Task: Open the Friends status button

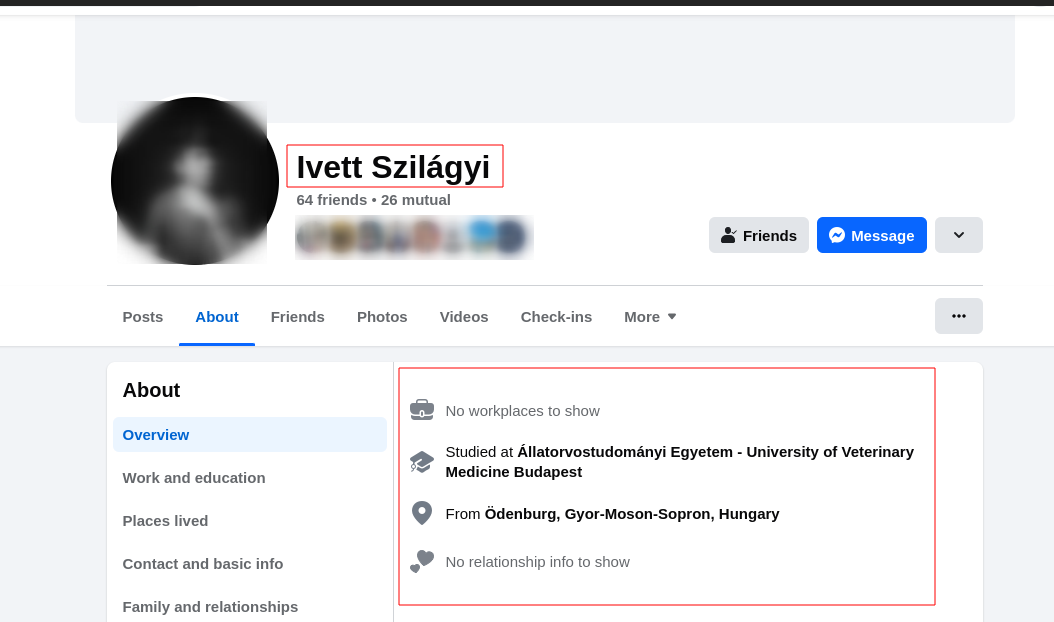Action: [x=758, y=235]
